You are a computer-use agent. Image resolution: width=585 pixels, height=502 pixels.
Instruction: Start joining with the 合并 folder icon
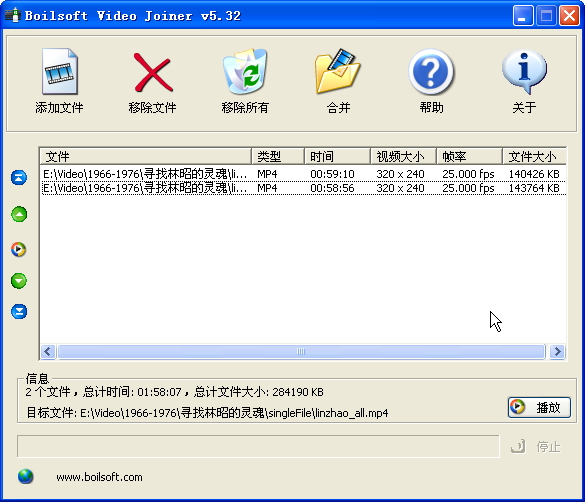pyautogui.click(x=338, y=71)
